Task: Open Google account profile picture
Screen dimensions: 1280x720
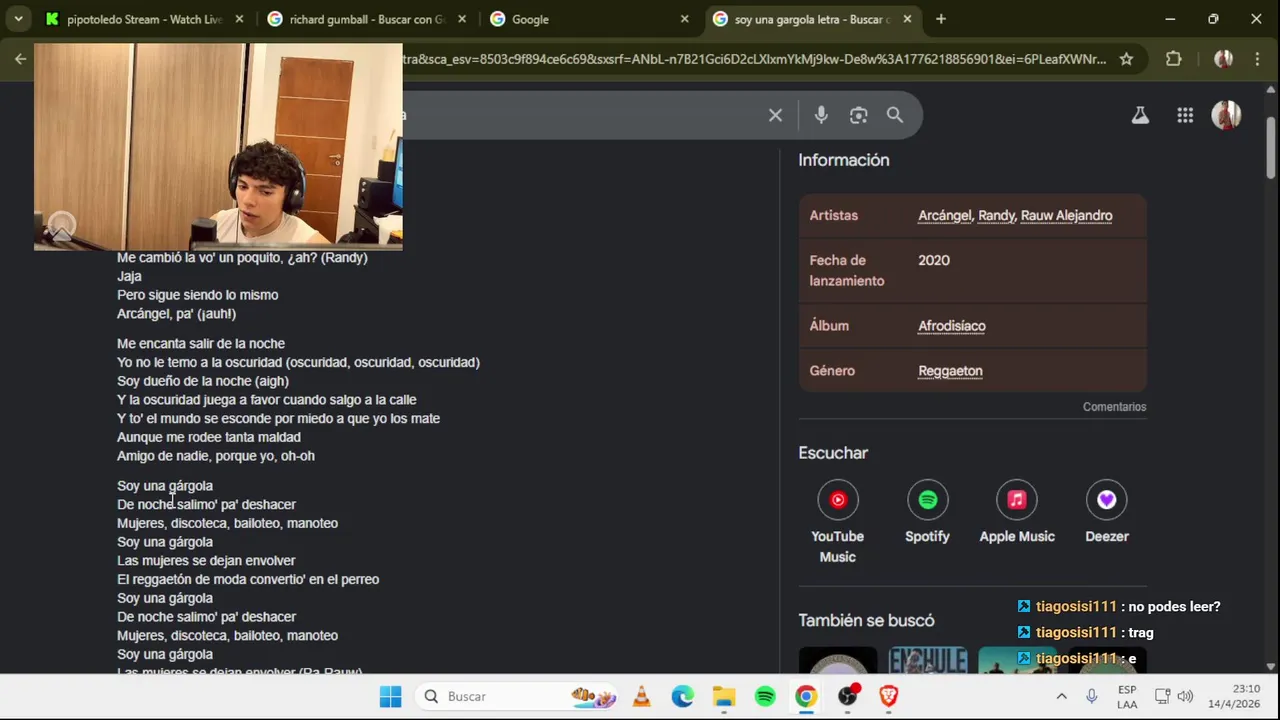Action: (x=1226, y=115)
